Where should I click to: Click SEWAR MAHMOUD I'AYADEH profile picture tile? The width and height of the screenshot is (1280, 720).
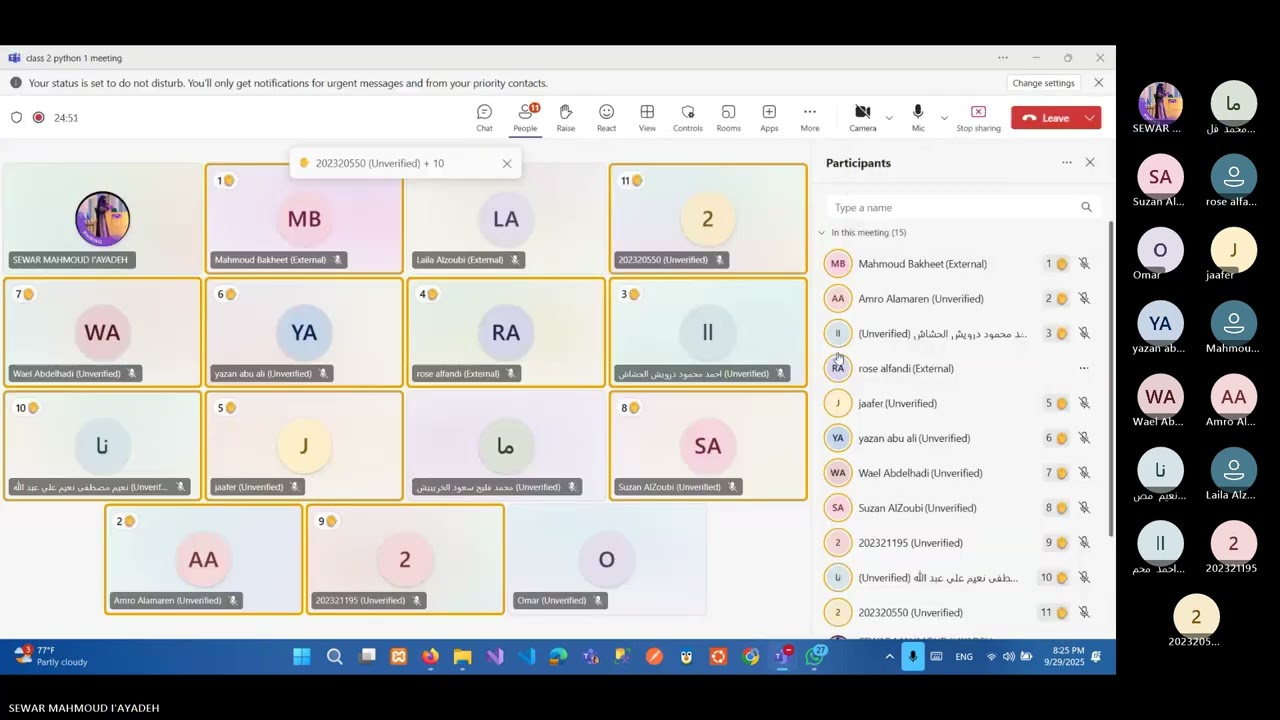click(x=102, y=219)
